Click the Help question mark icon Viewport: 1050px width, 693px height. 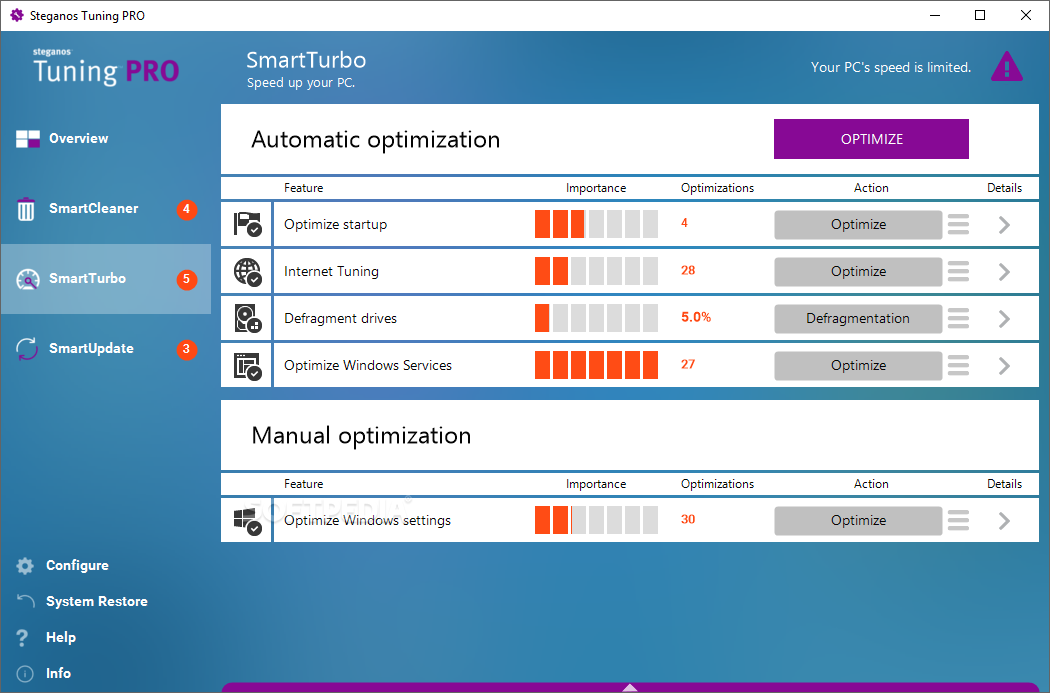pos(22,637)
